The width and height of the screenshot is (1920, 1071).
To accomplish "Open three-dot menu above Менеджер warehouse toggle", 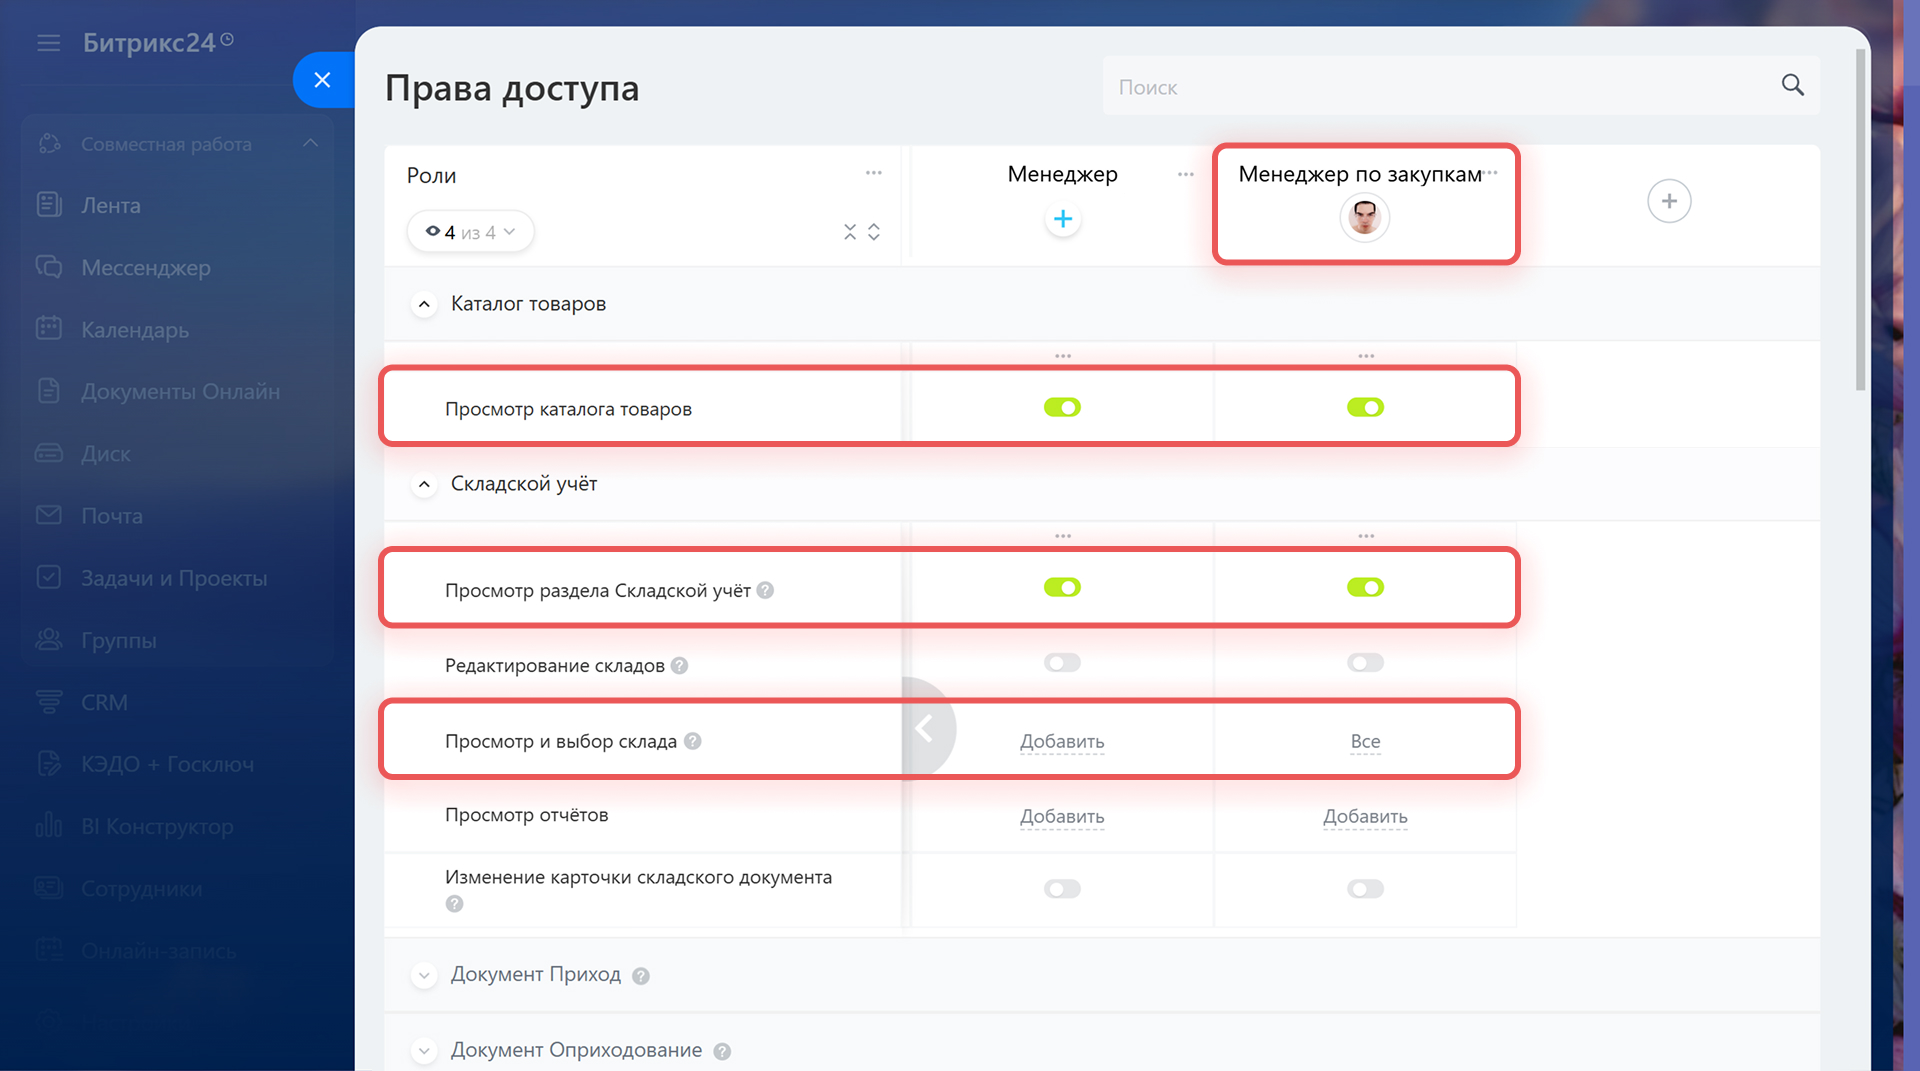I will [x=1063, y=536].
